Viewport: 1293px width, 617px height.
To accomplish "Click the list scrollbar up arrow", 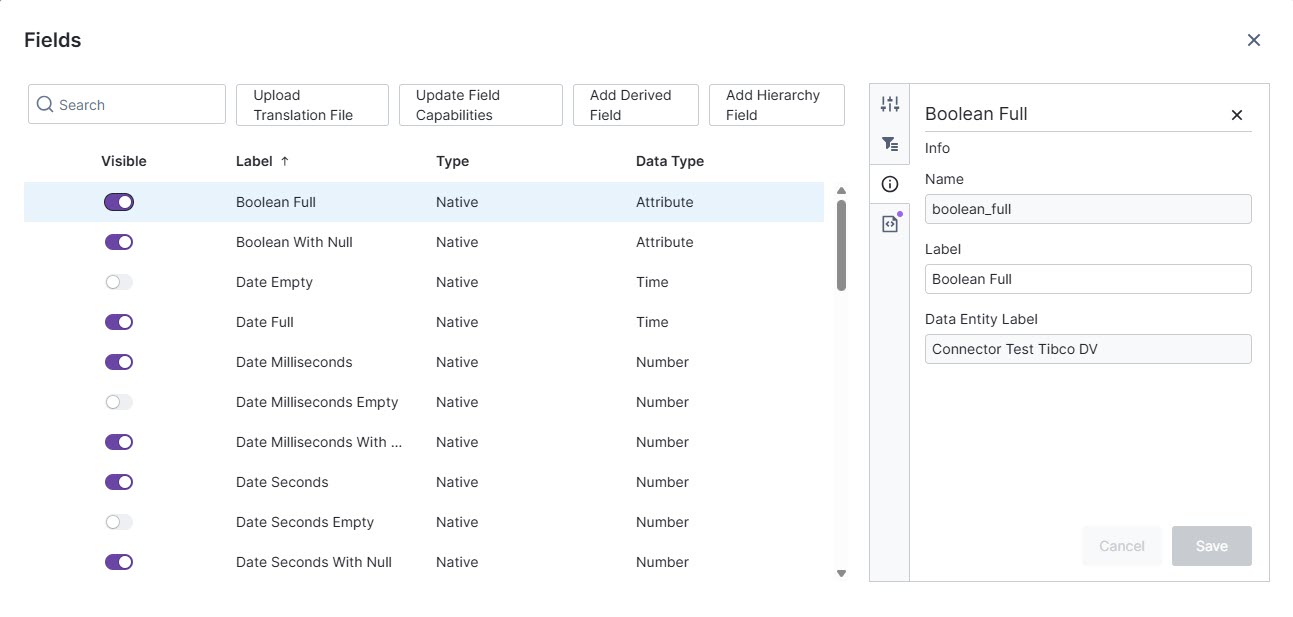I will tap(841, 190).
